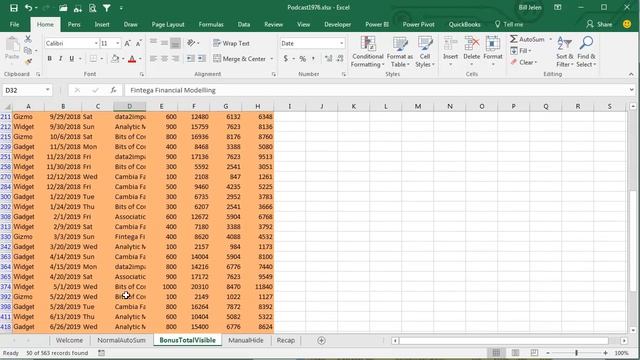Open the Borders dropdown arrow

tap(102, 59)
